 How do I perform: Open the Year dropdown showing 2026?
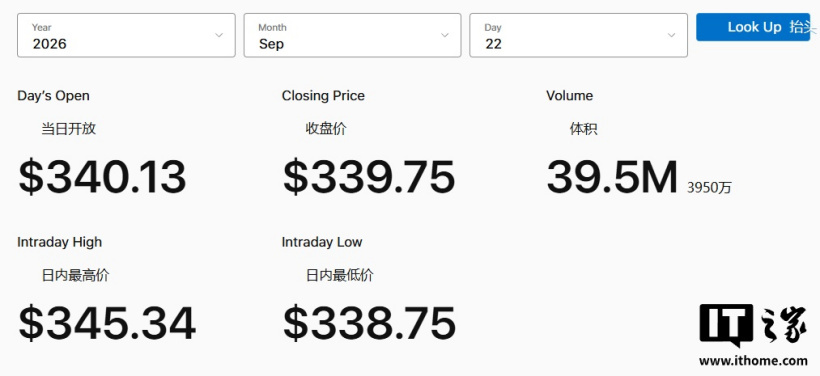(x=126, y=36)
